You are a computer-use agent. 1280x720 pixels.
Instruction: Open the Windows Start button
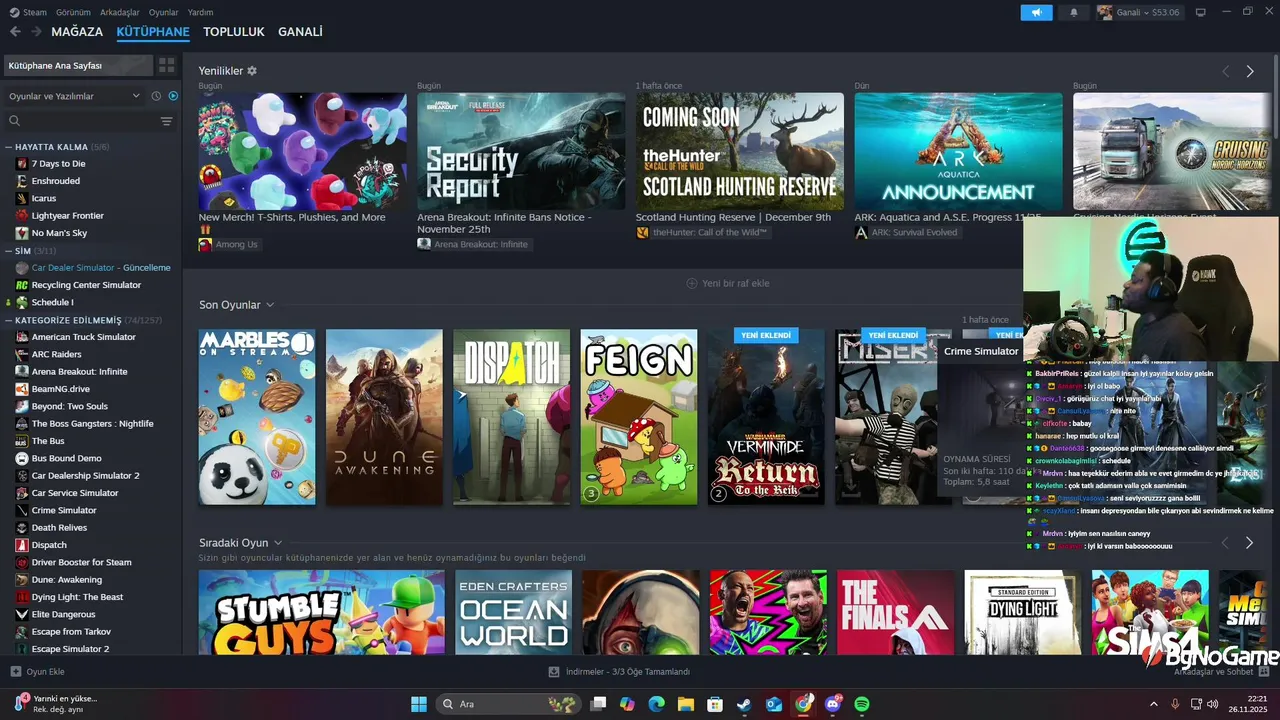click(419, 704)
